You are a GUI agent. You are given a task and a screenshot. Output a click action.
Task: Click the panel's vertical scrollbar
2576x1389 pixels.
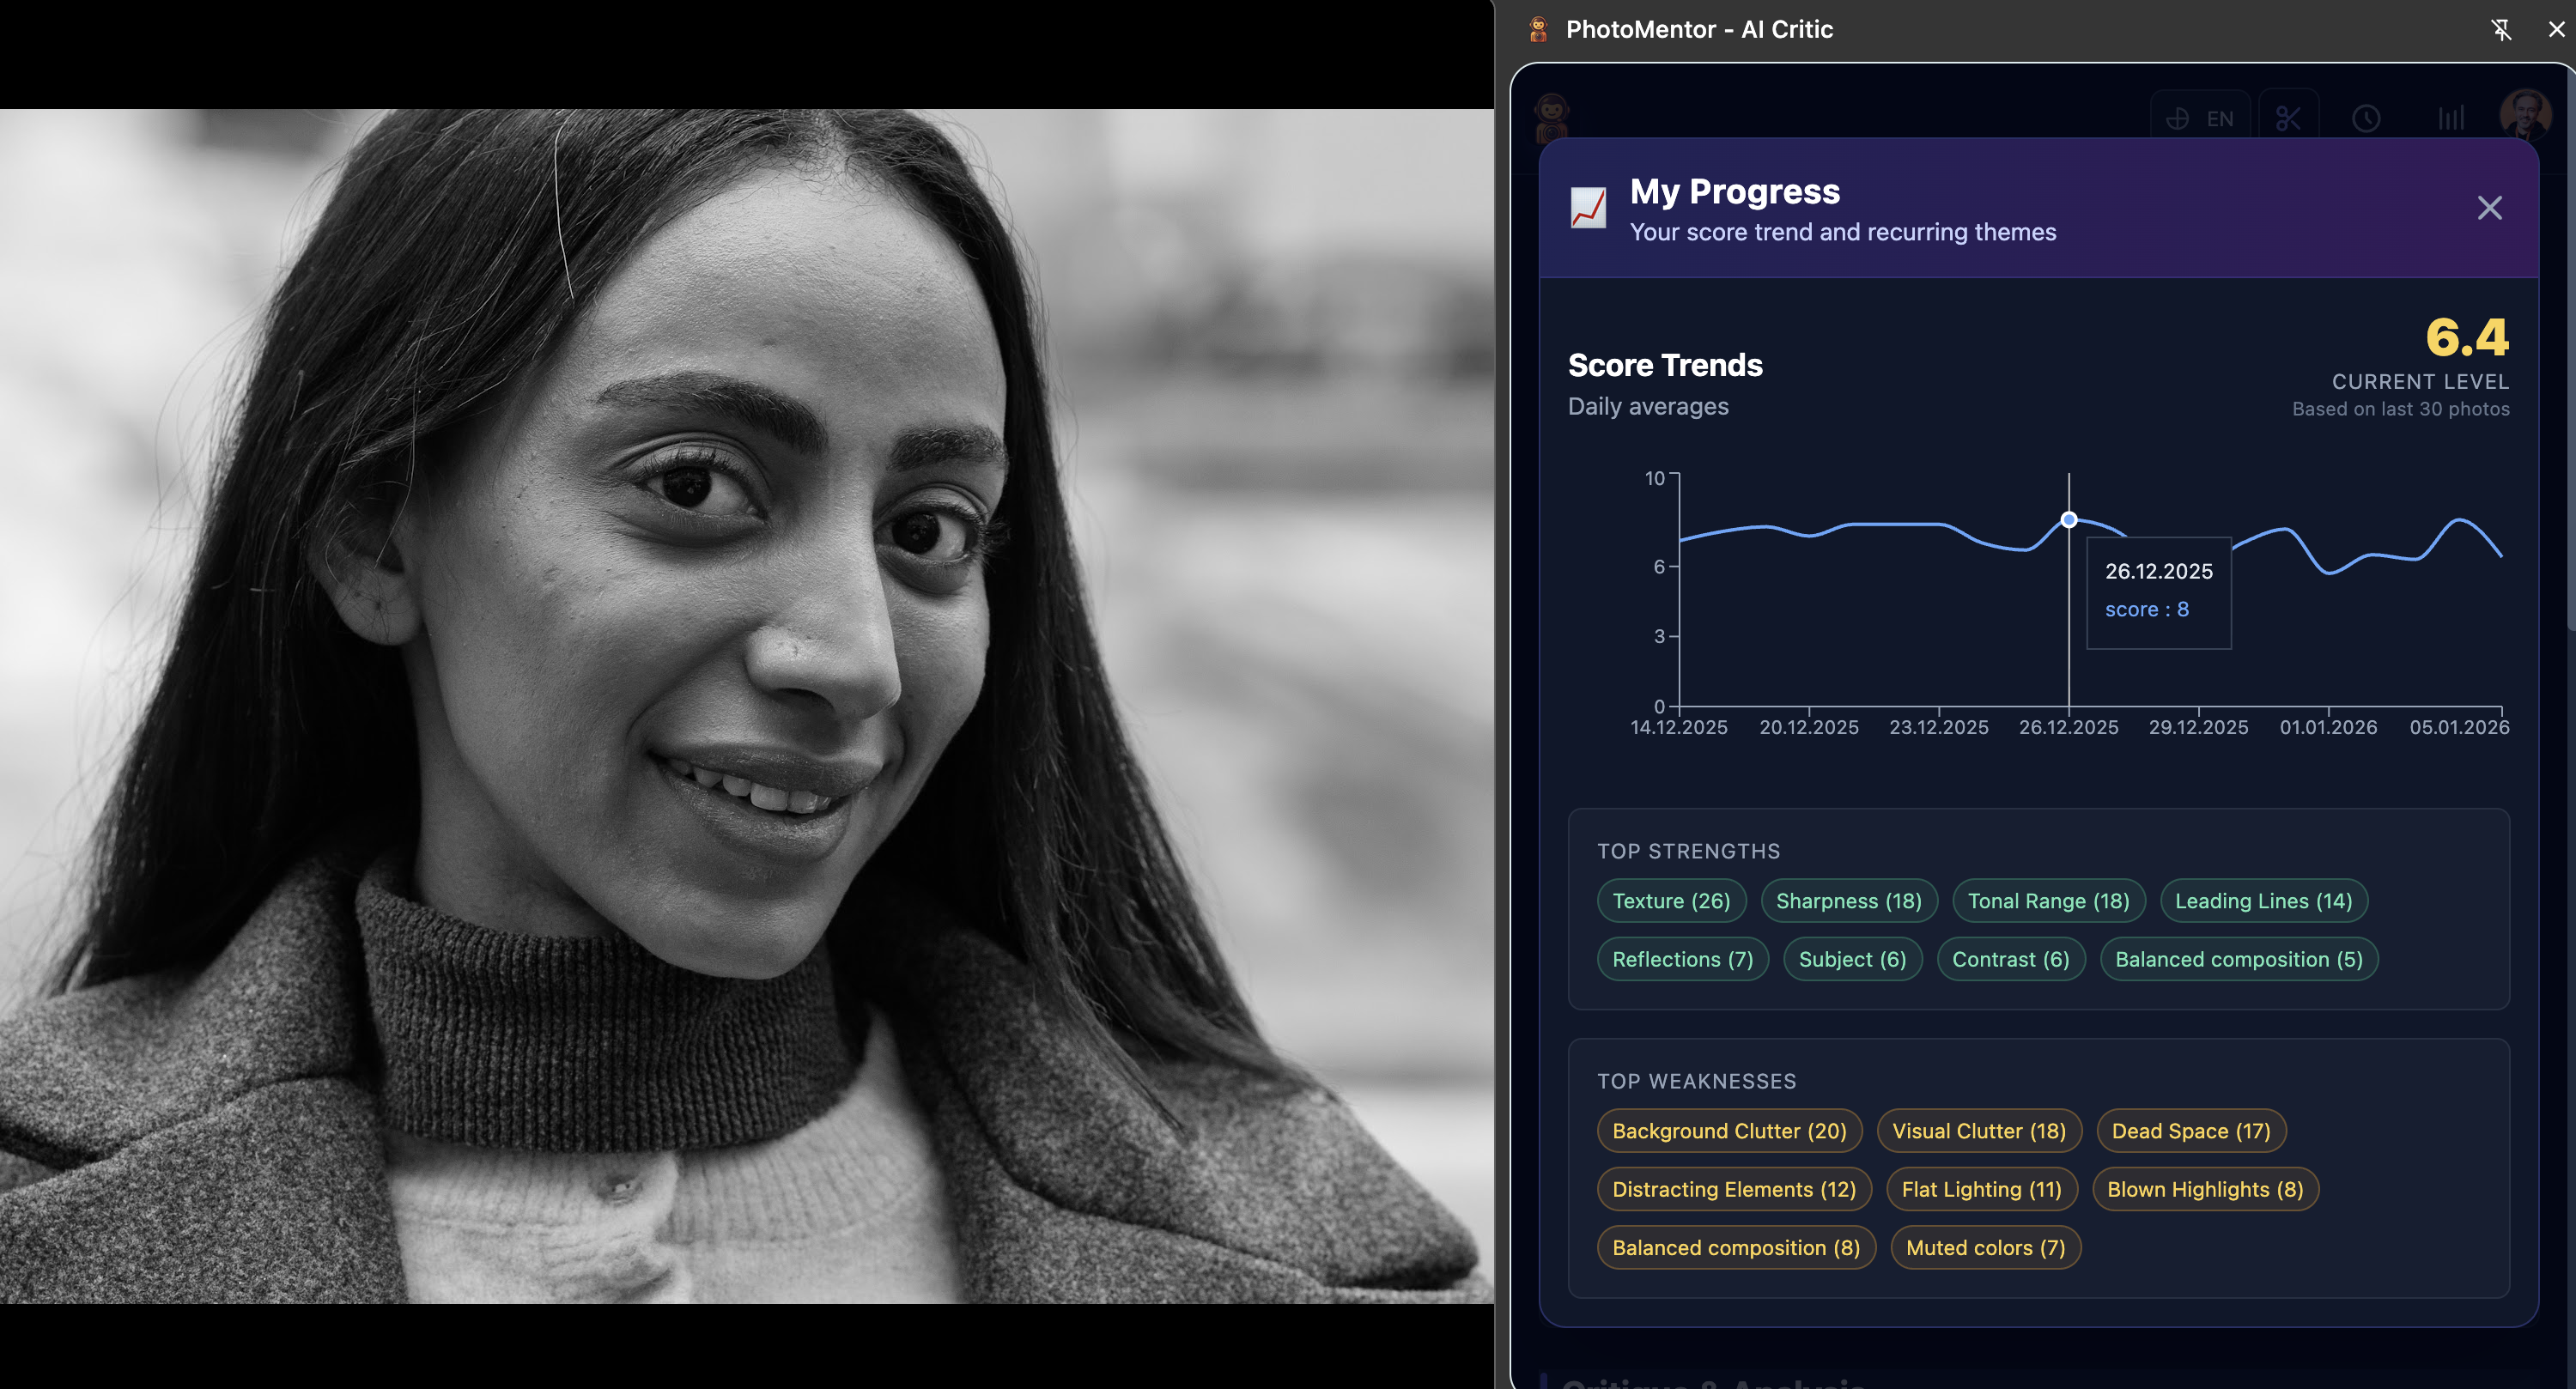click(2569, 350)
